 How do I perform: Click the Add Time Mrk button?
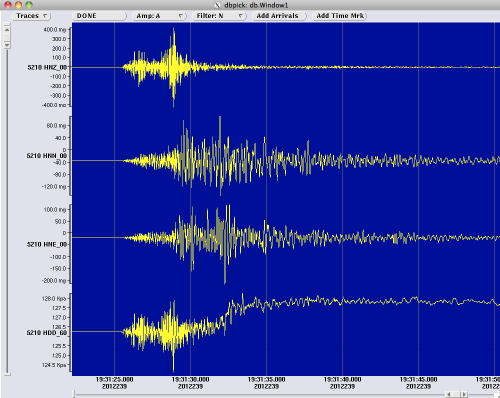340,16
